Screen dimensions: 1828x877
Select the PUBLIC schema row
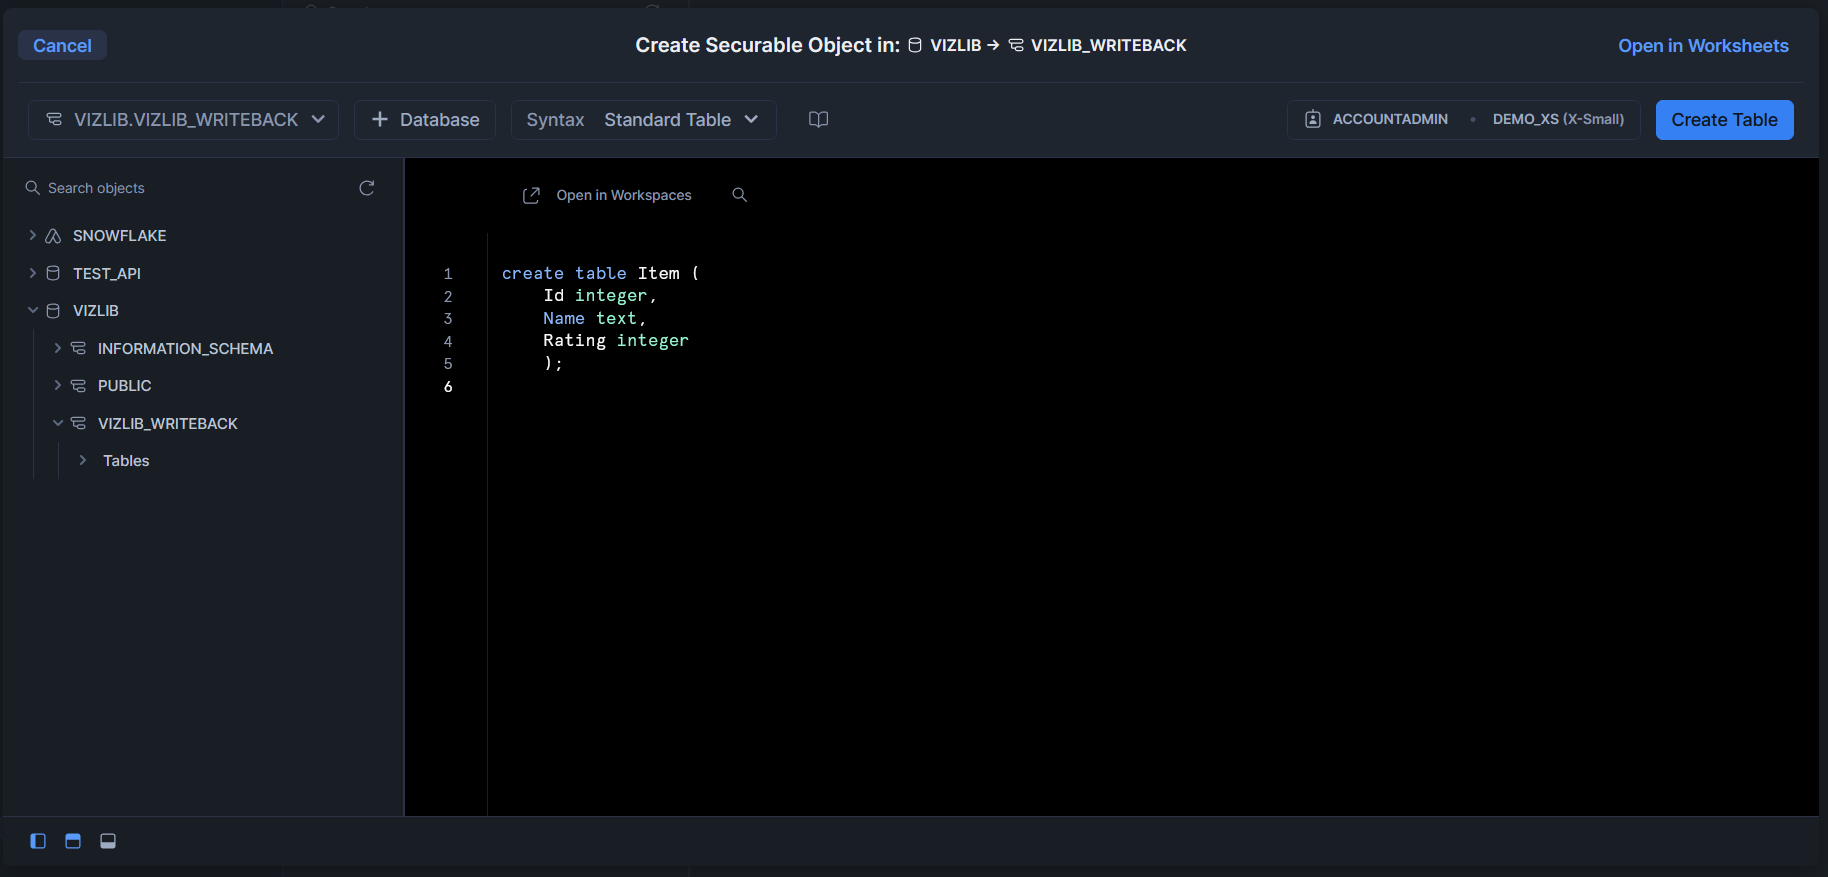(124, 385)
